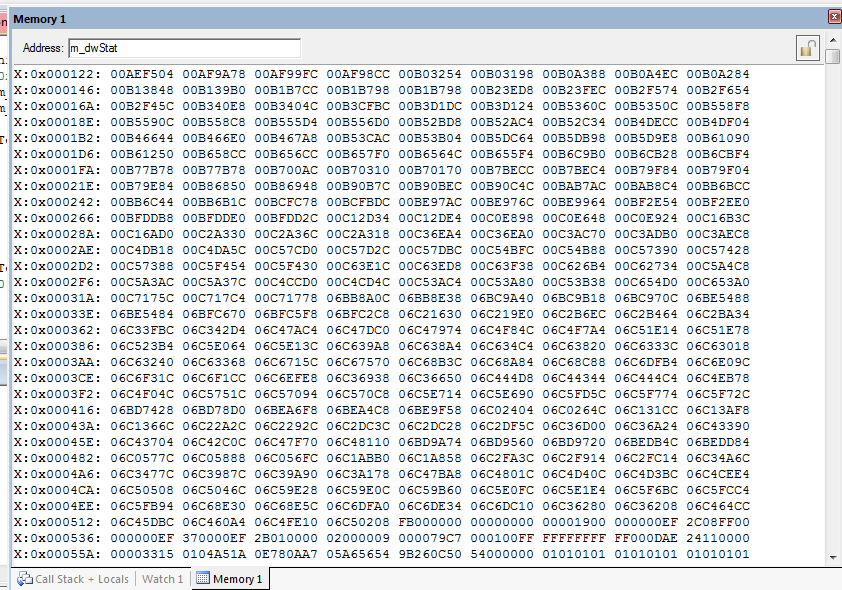Click value FB000000 in row X:0x000512
The height and width of the screenshot is (590, 842).
430,520
